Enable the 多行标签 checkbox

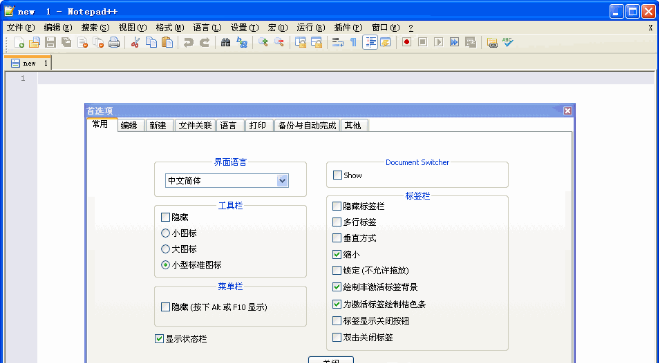click(x=337, y=222)
